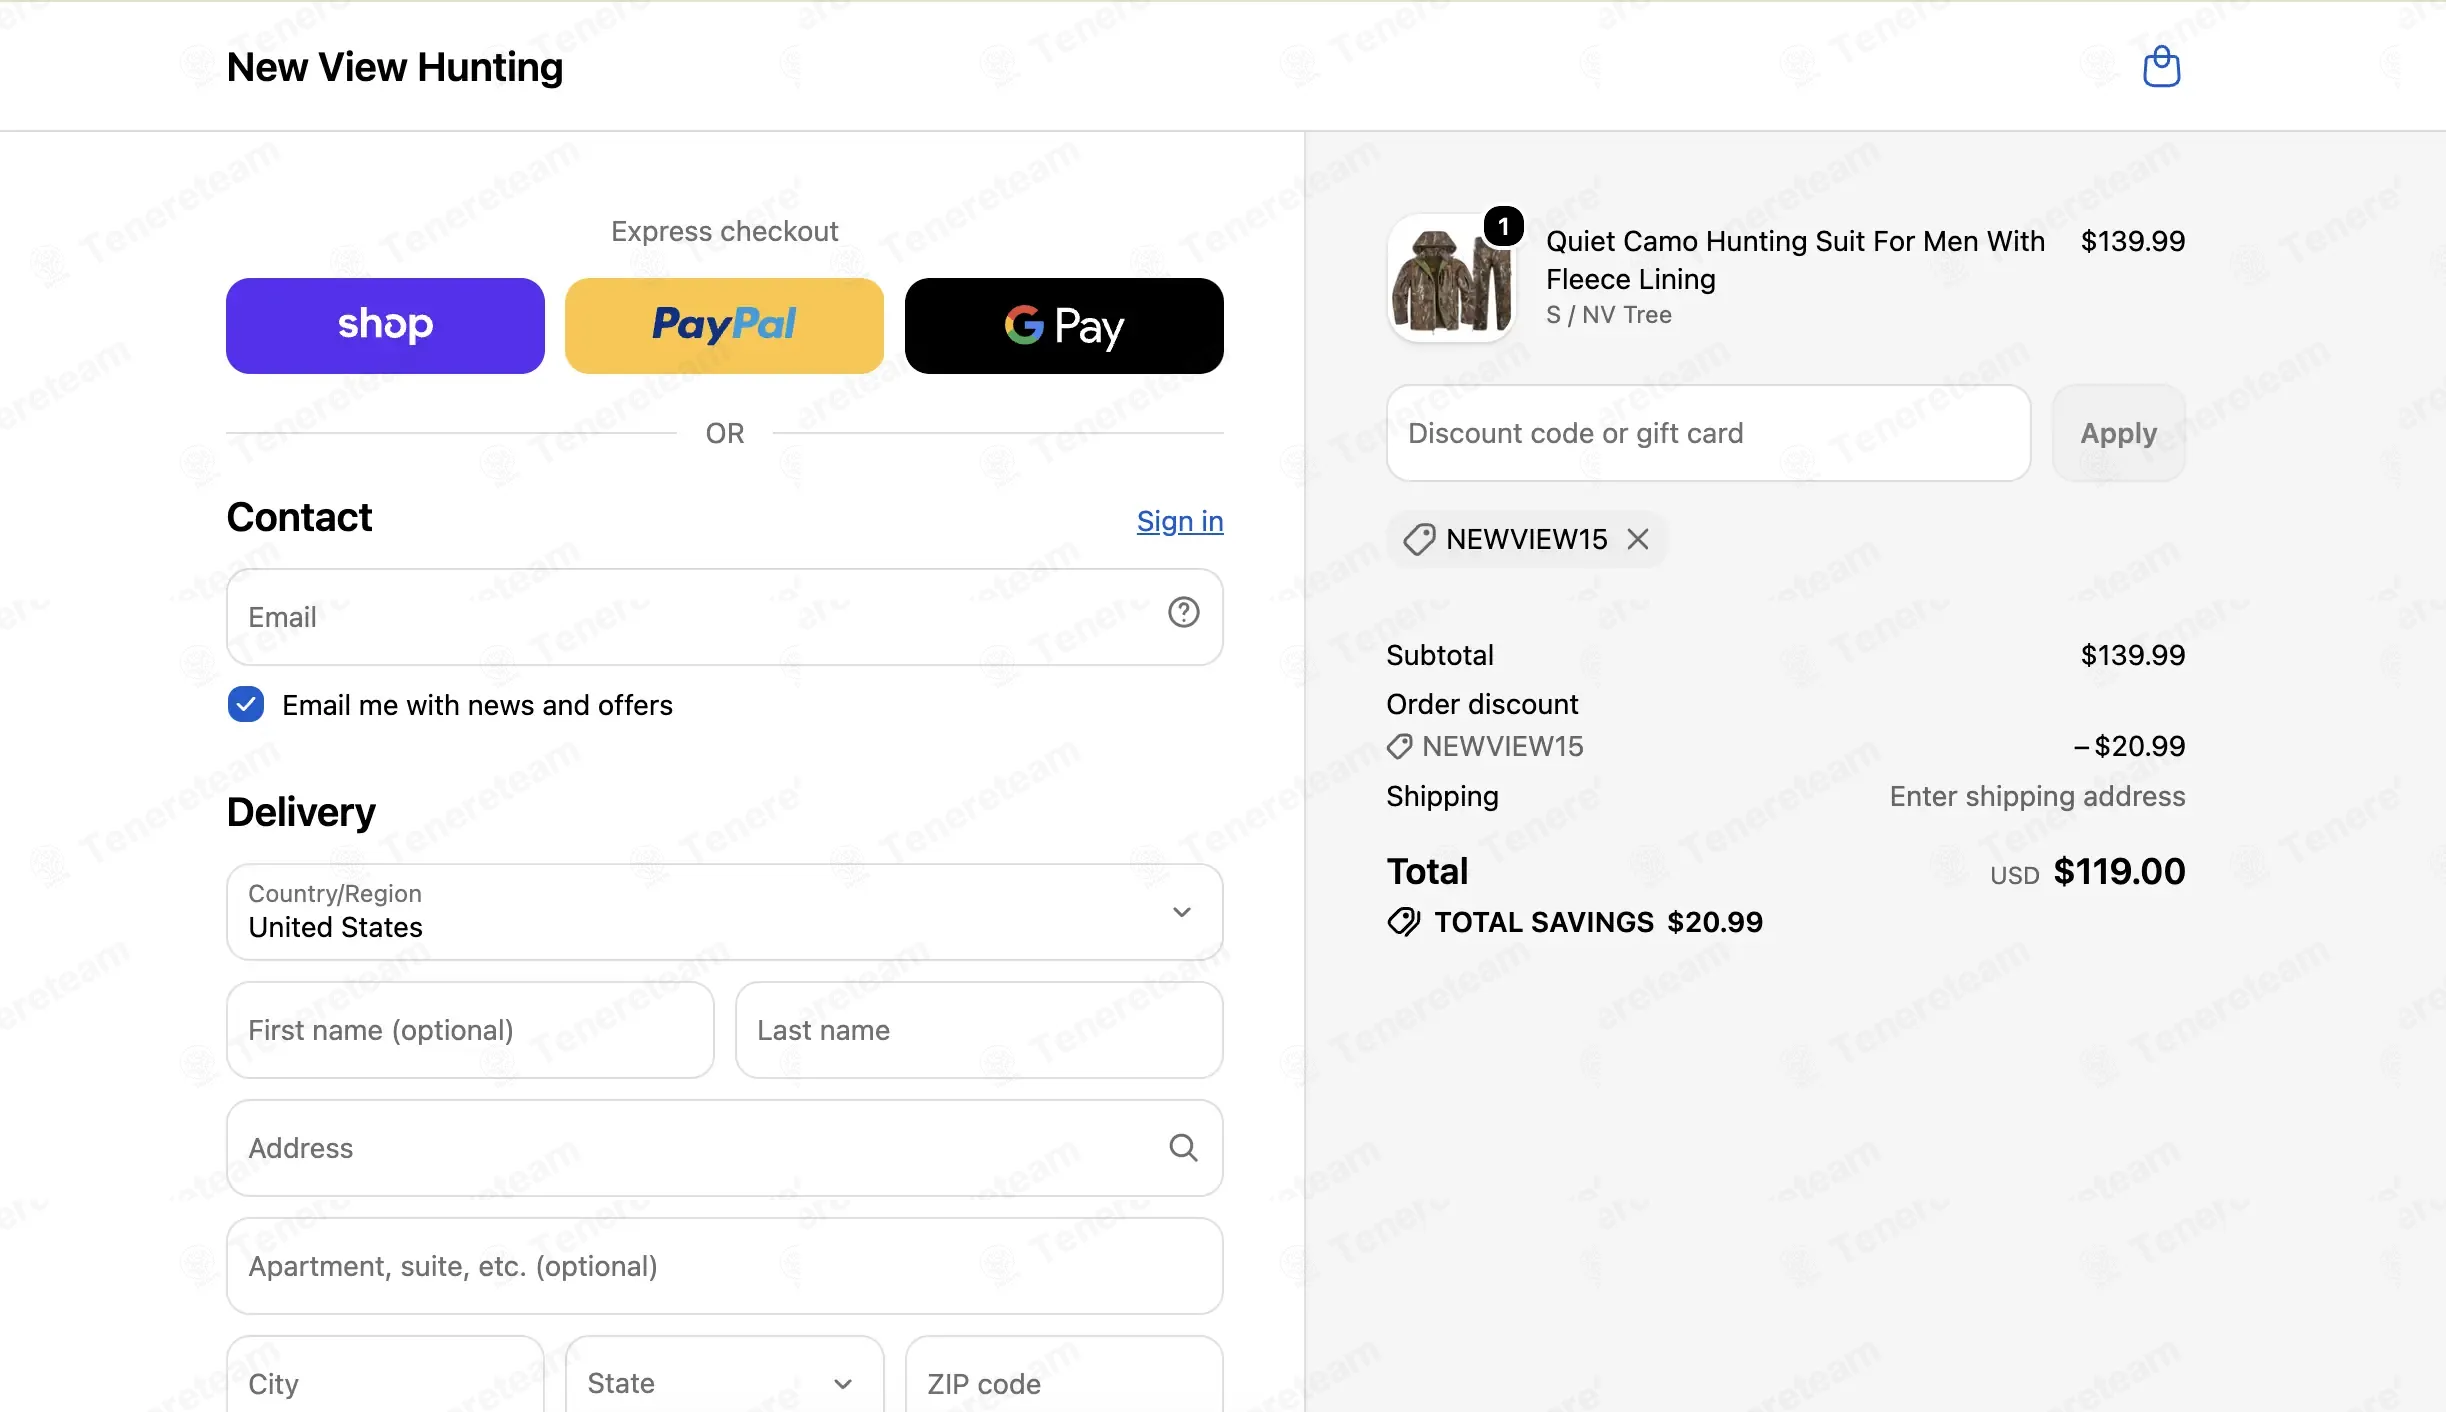This screenshot has width=2446, height=1412.
Task: Check out with PayPal
Action: (x=724, y=326)
